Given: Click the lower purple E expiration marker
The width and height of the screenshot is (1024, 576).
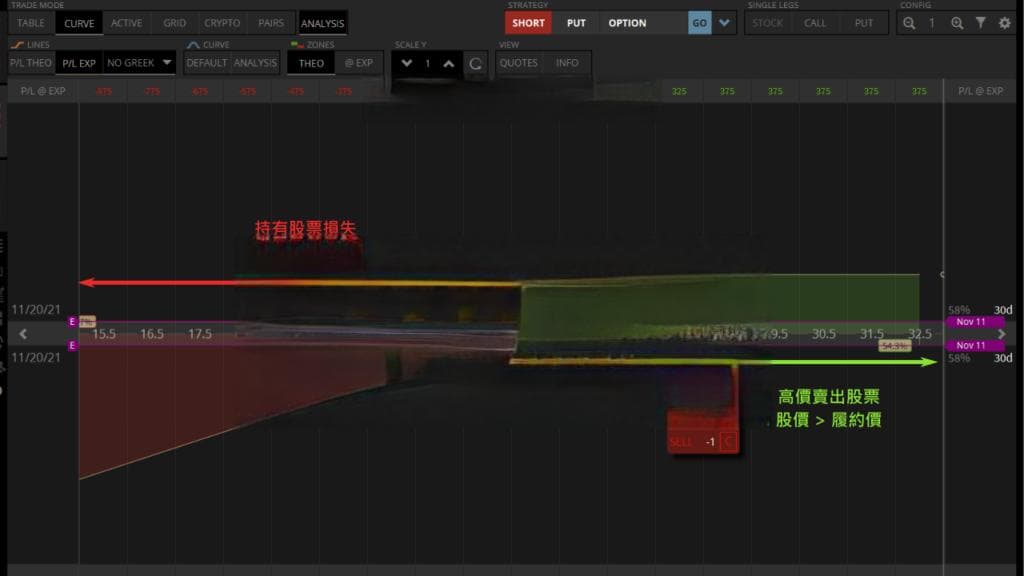Looking at the screenshot, I should click(x=72, y=345).
